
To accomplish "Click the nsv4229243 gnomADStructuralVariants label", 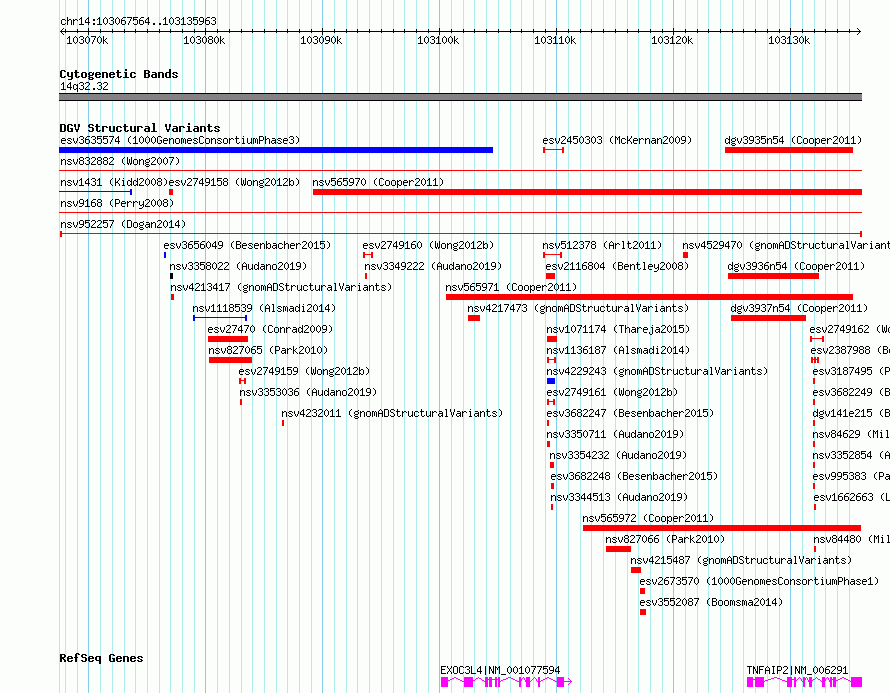I will pyautogui.click(x=657, y=371).
